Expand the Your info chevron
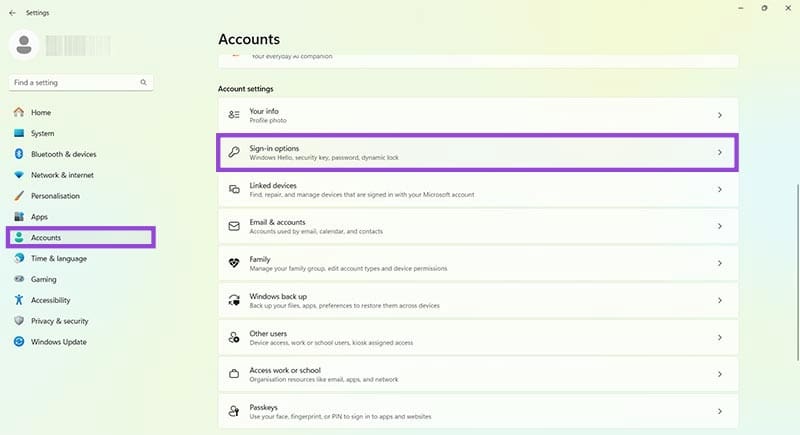 point(720,115)
